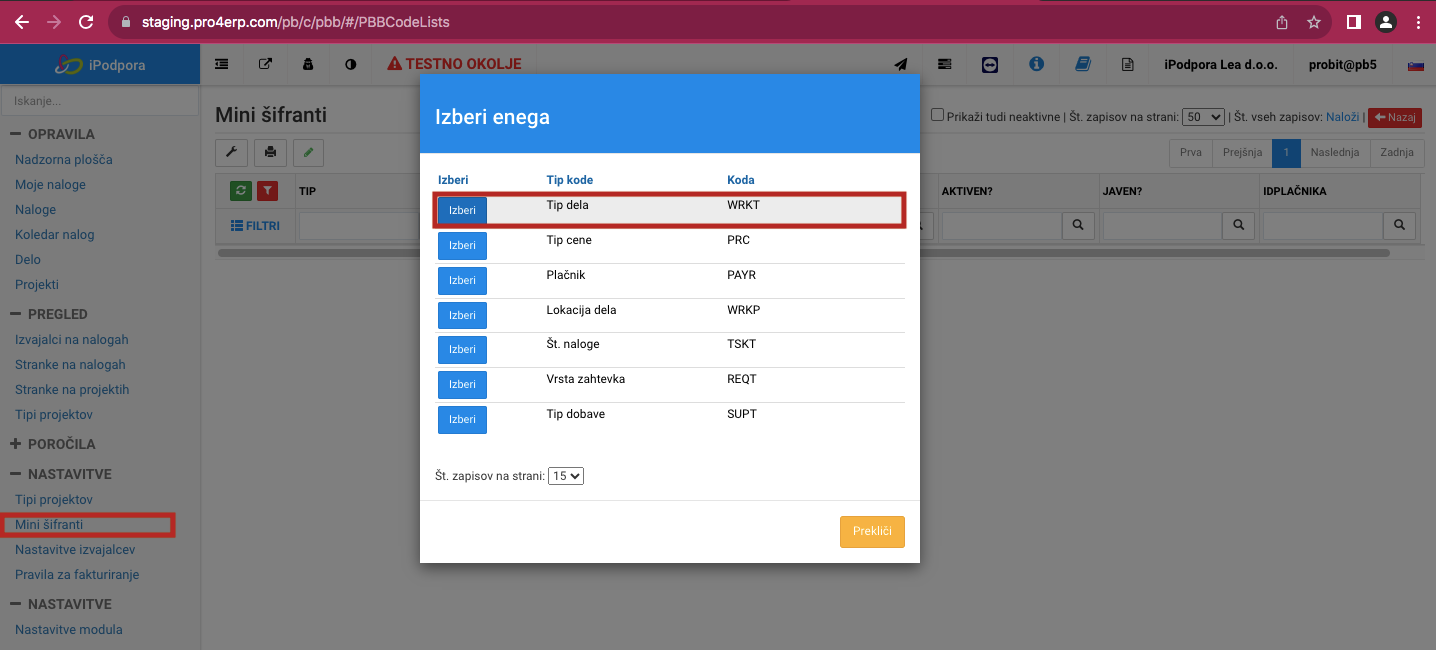Image resolution: width=1436 pixels, height=650 pixels.
Task: Open the dialog page size dropdown showing 15
Action: tap(566, 476)
